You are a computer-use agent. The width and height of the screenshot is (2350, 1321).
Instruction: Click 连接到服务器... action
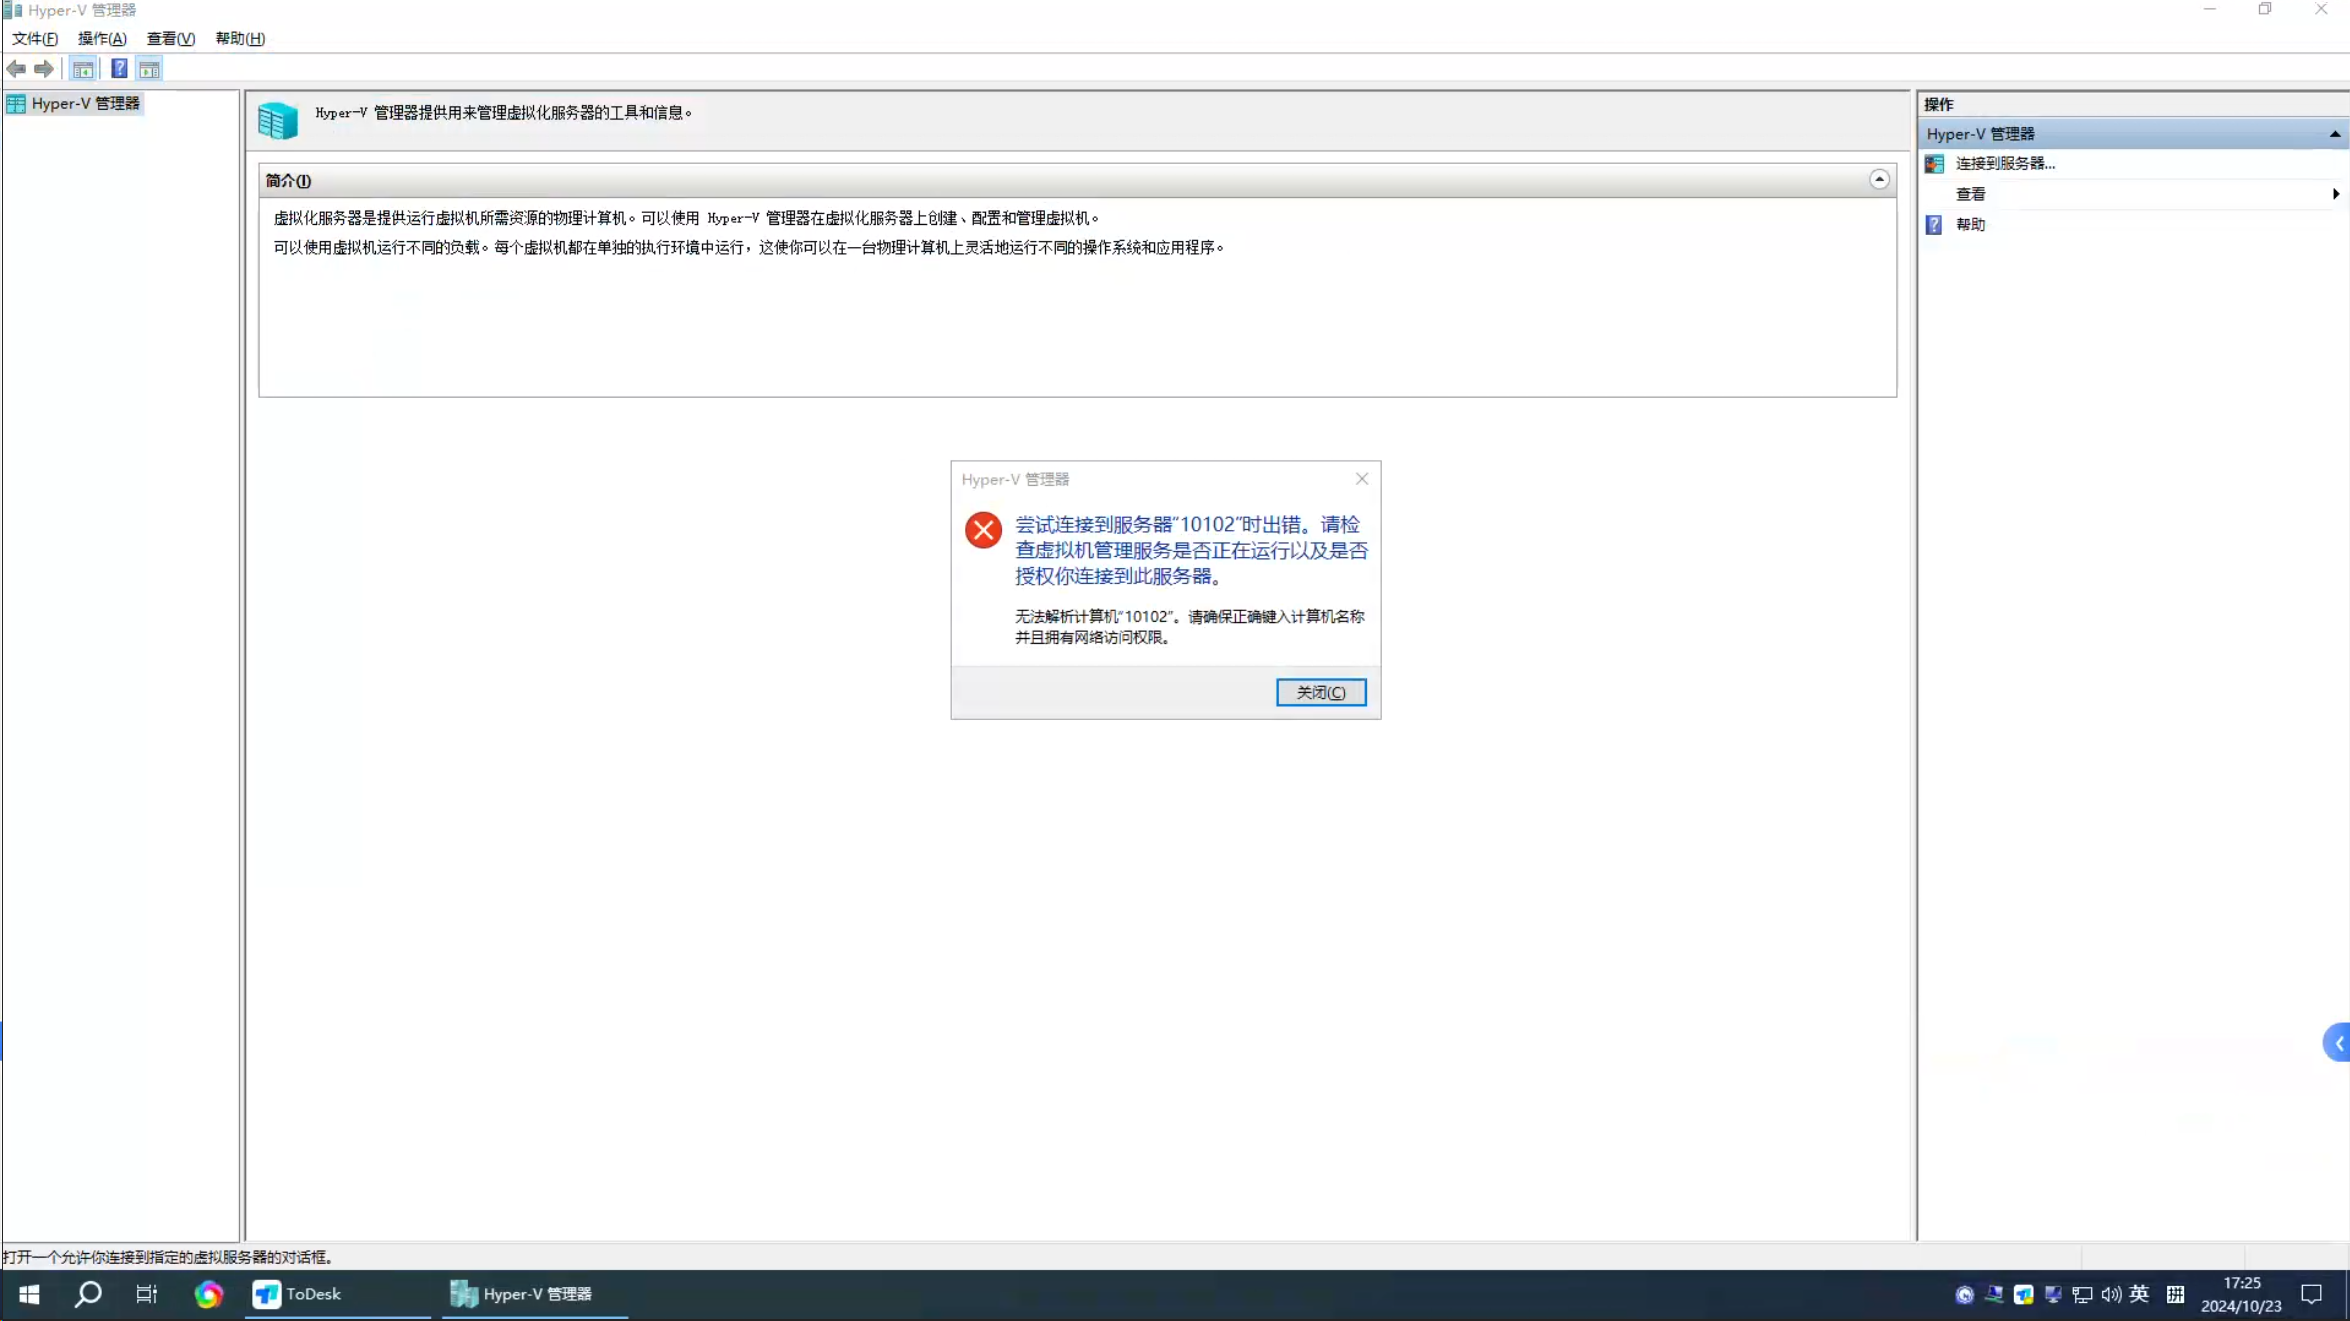(x=2005, y=164)
